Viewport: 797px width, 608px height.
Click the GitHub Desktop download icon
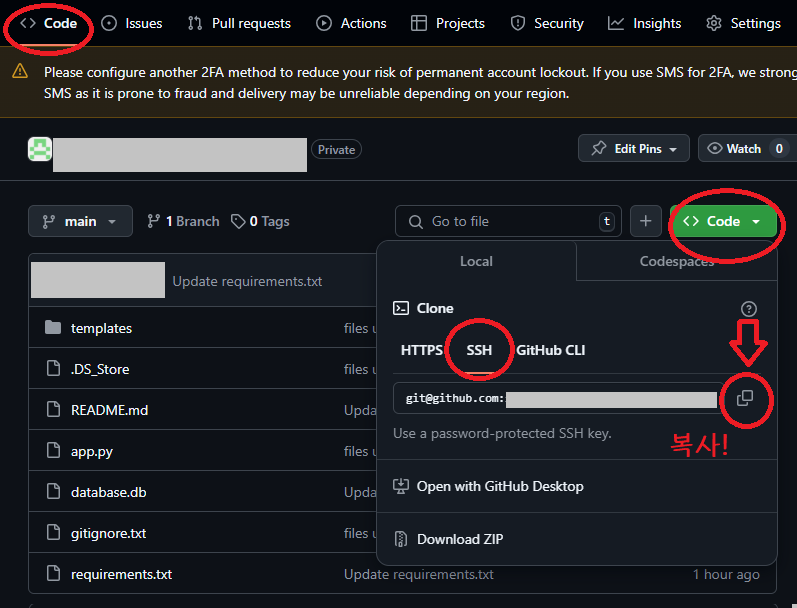tap(401, 487)
